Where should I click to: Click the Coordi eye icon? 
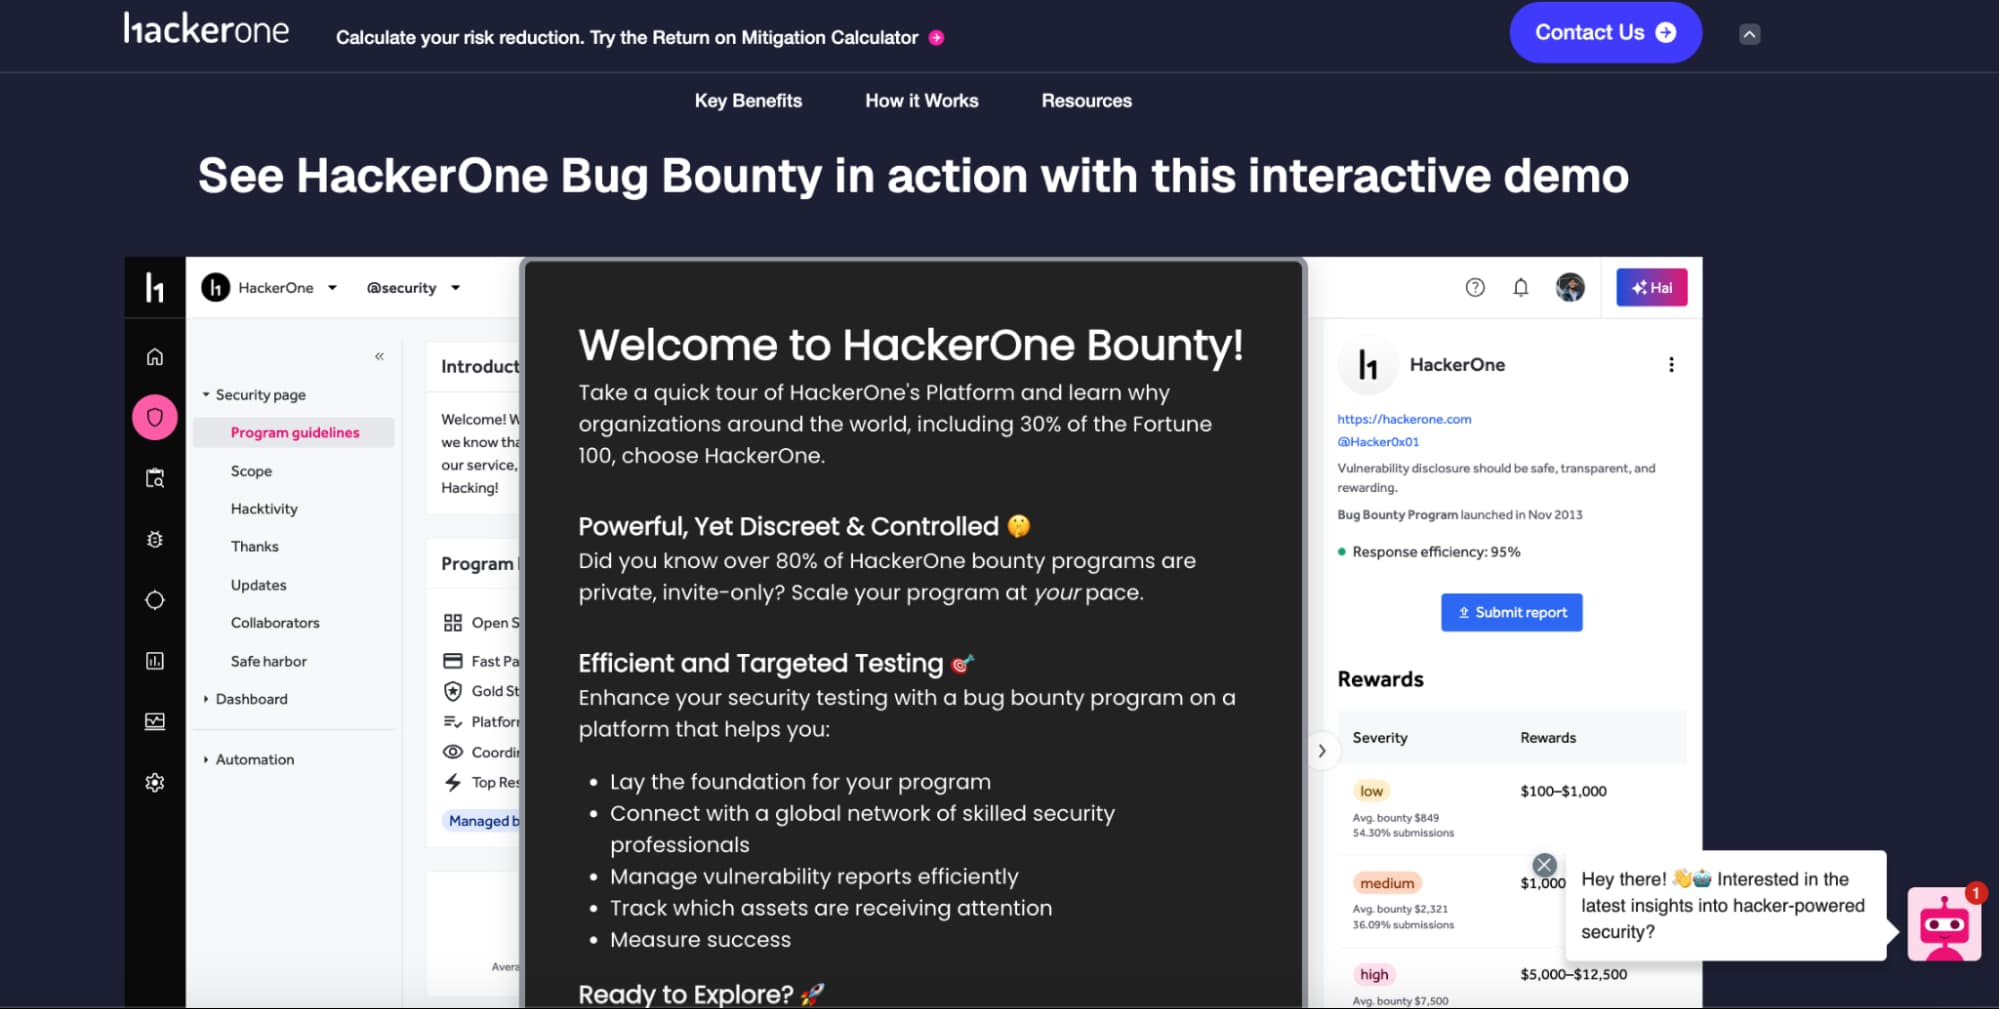[x=453, y=752]
